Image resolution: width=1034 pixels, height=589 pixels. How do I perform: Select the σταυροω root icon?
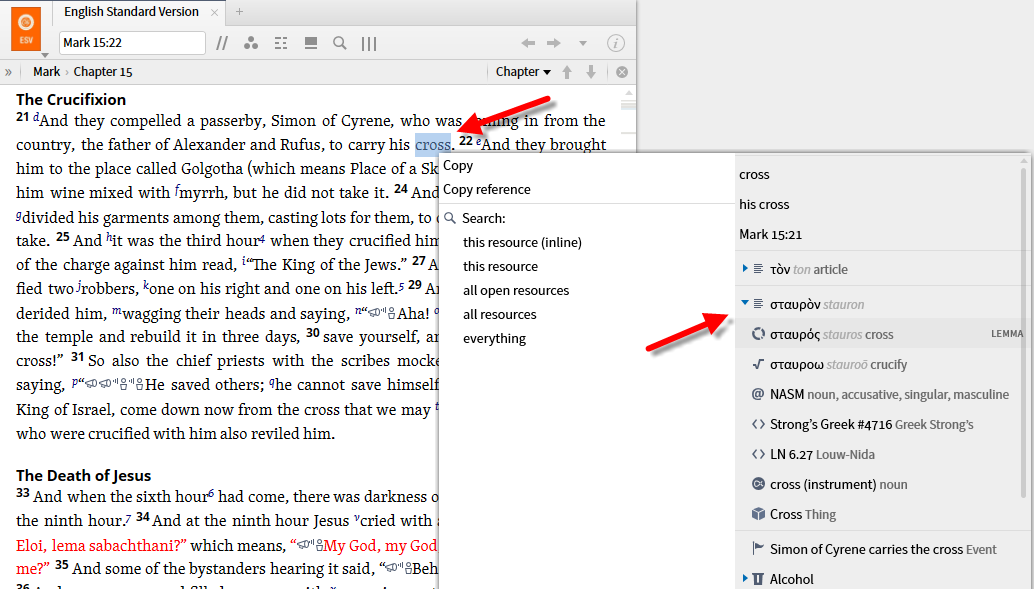point(758,364)
